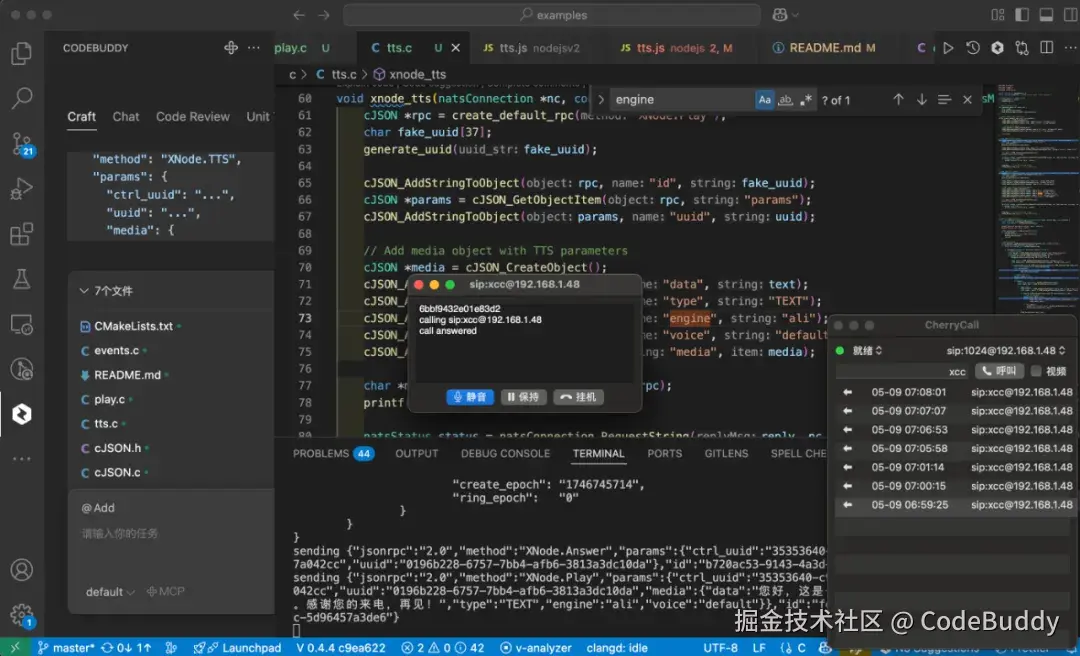The image size is (1080, 656).
Task: Open Source Control with 21 changes badge
Action: click(x=21, y=143)
